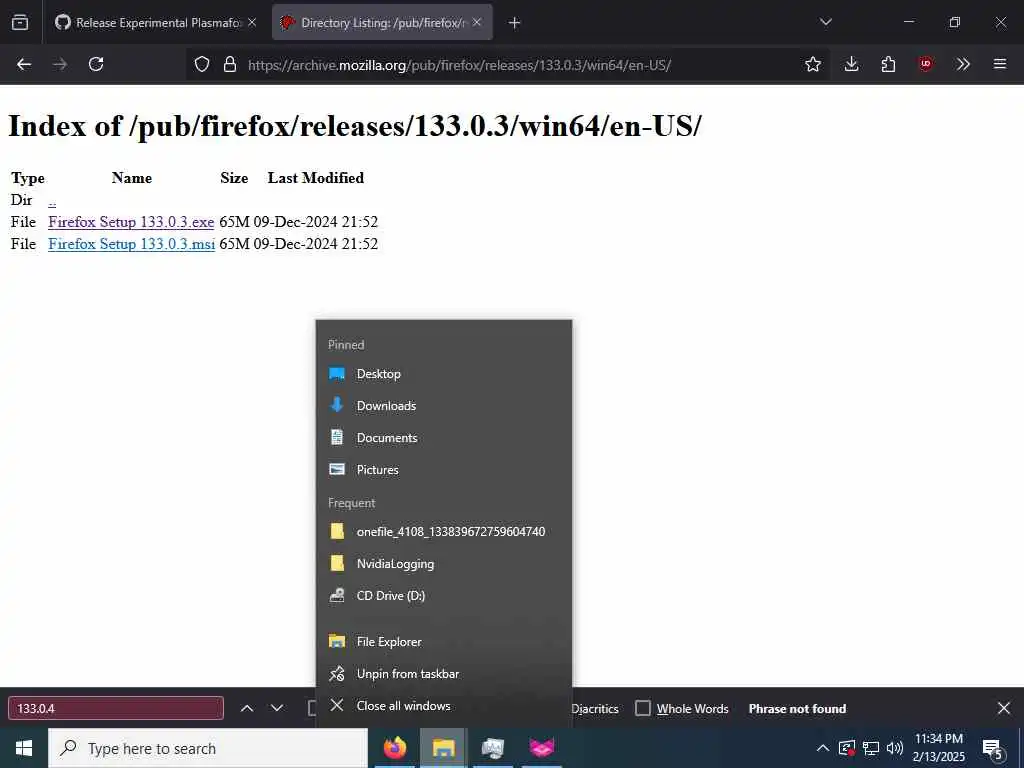Open the Firefox hamburger application menu
Screen dimensions: 1024x768
(x=999, y=64)
